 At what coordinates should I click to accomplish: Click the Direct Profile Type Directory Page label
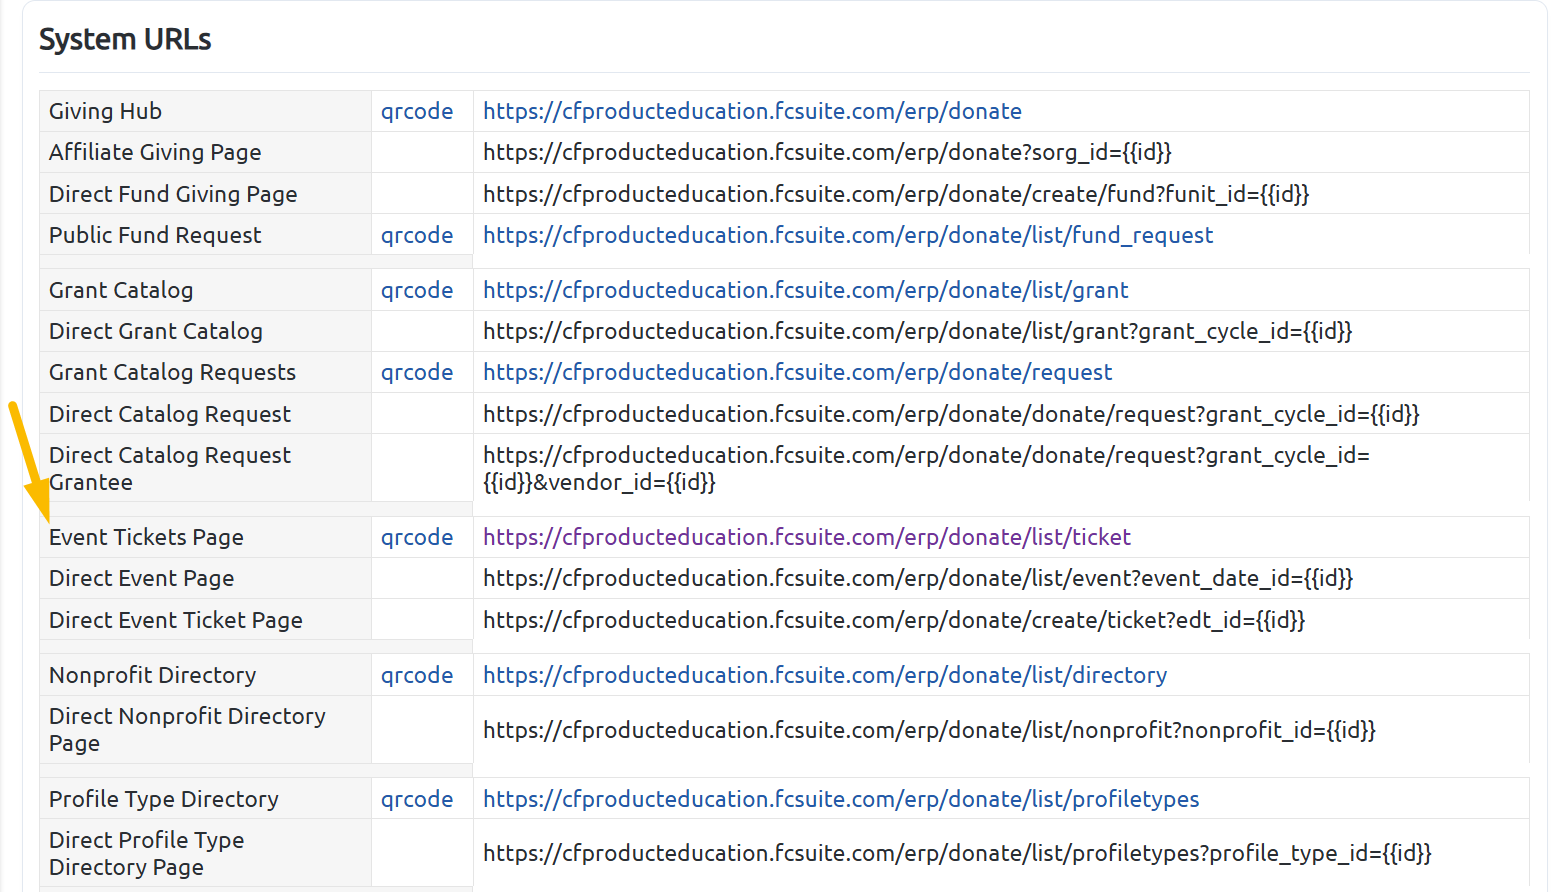(147, 853)
